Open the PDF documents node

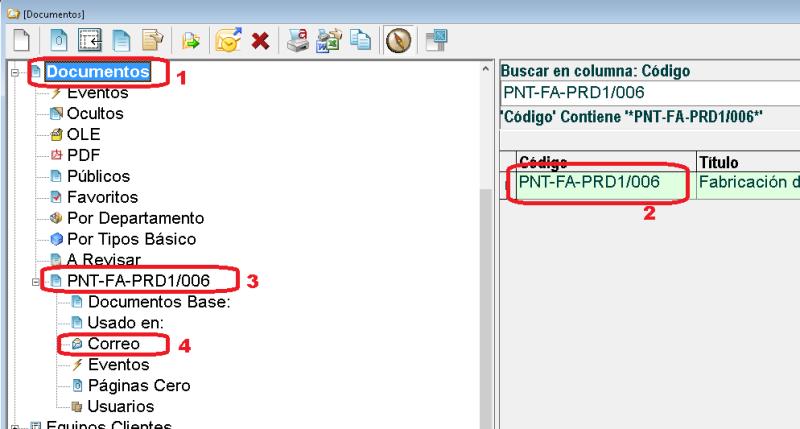click(83, 155)
